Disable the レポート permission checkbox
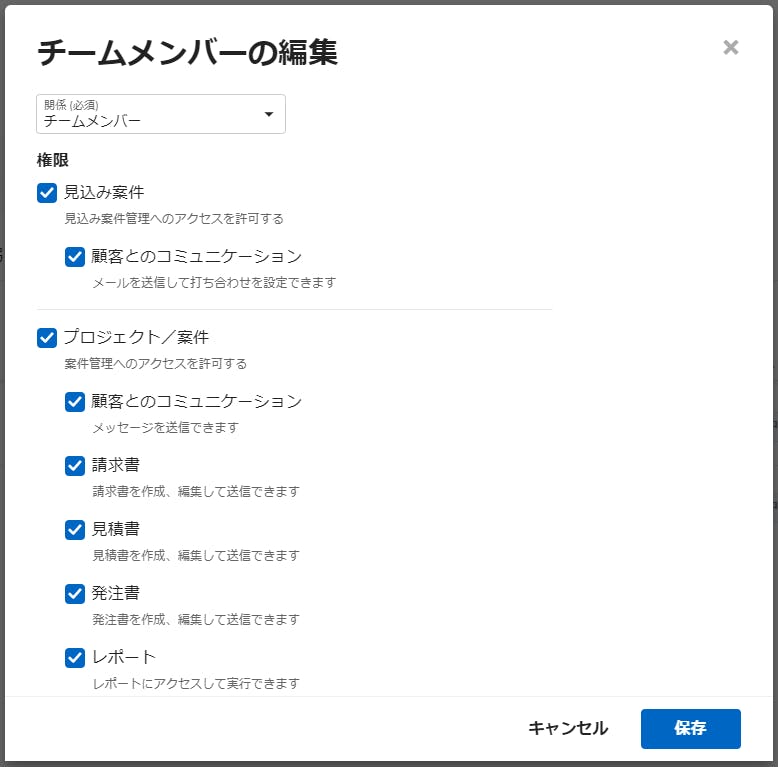The image size is (778, 767). click(75, 658)
